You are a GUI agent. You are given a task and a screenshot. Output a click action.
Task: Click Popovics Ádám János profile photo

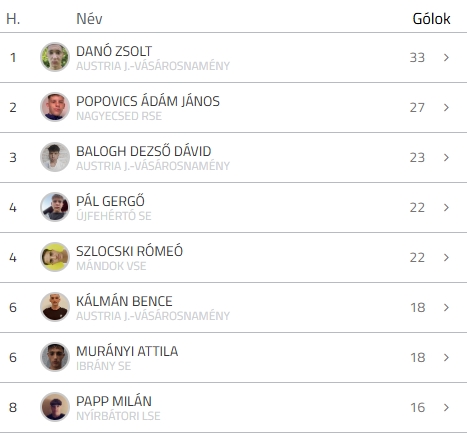pos(55,107)
